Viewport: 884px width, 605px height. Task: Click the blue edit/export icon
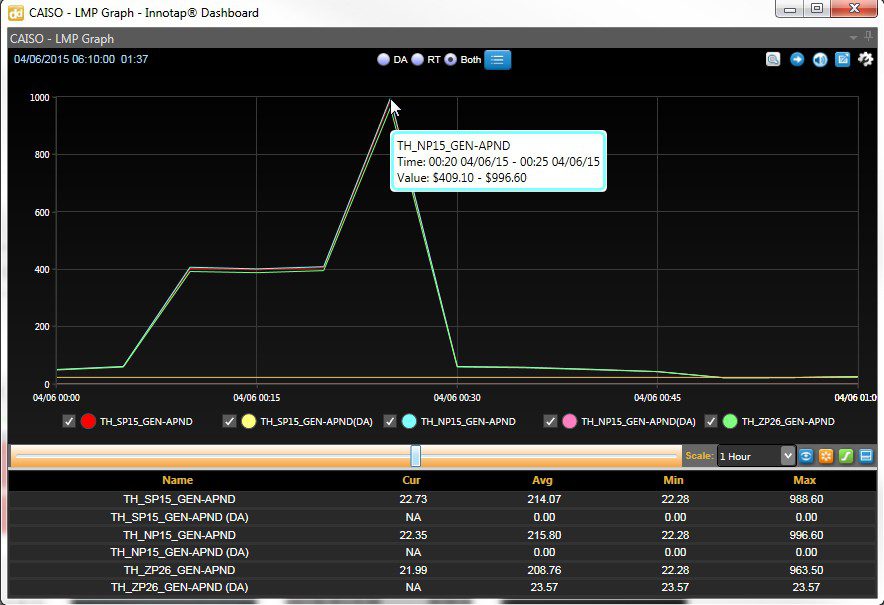[x=842, y=59]
